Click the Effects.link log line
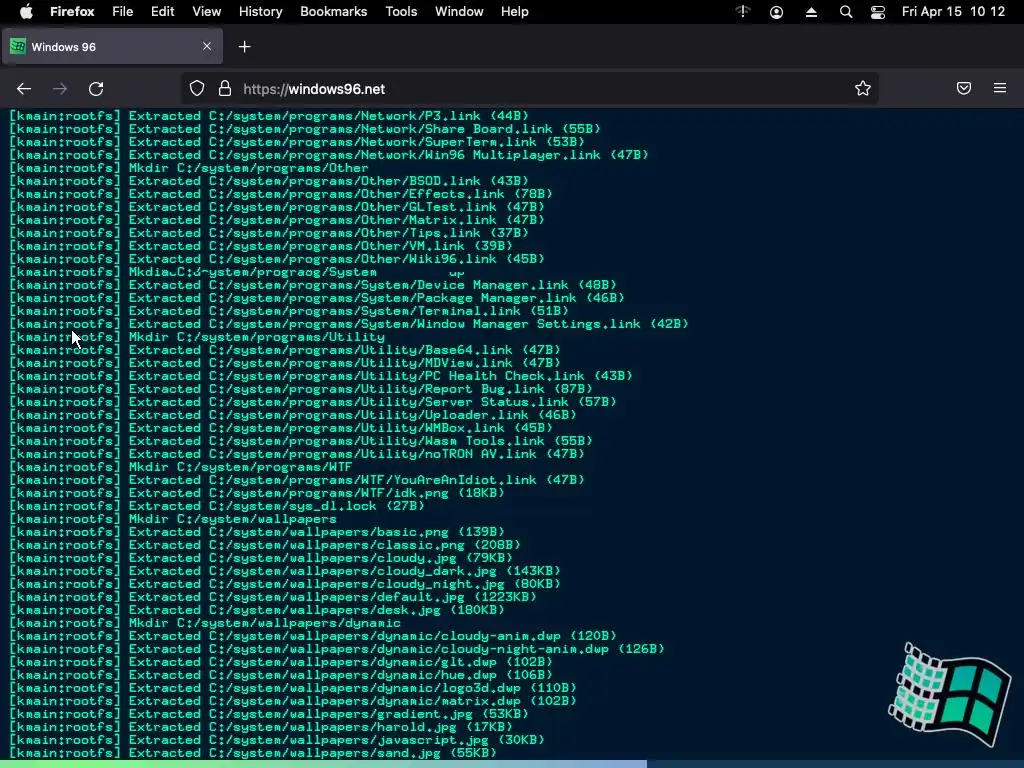 click(x=281, y=194)
